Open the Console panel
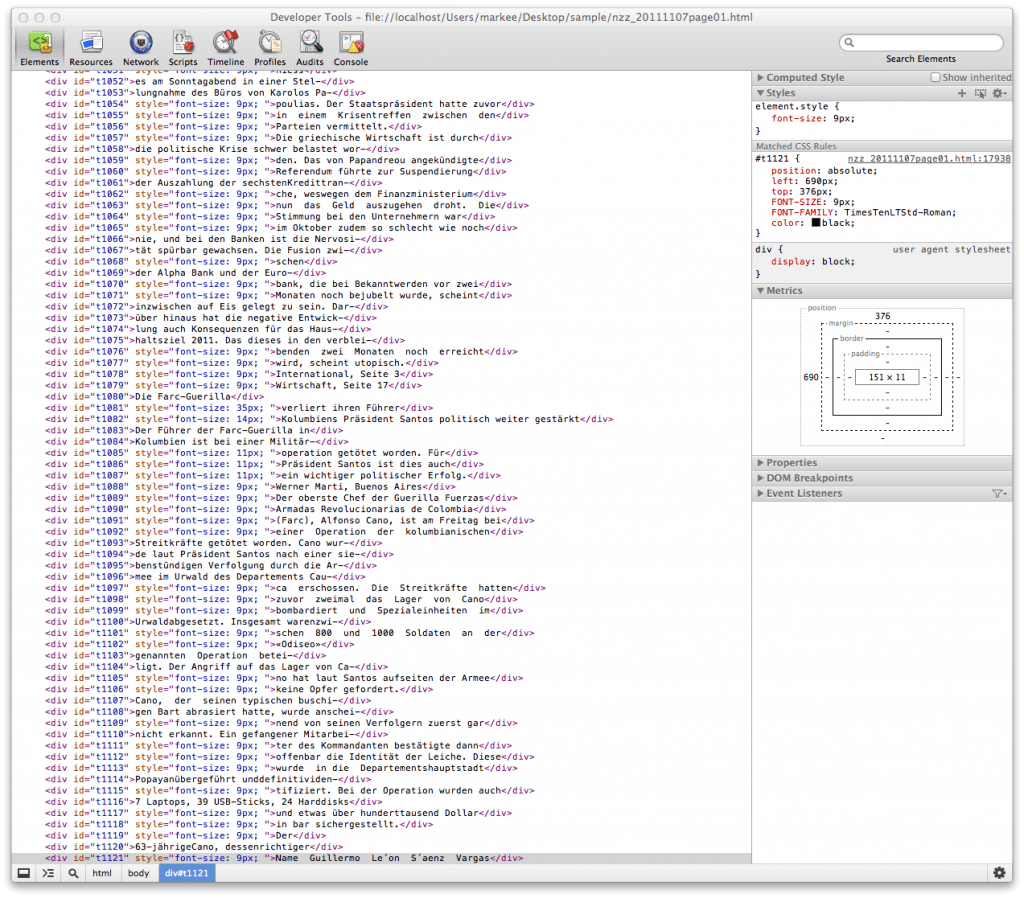The image size is (1024, 898). click(352, 47)
